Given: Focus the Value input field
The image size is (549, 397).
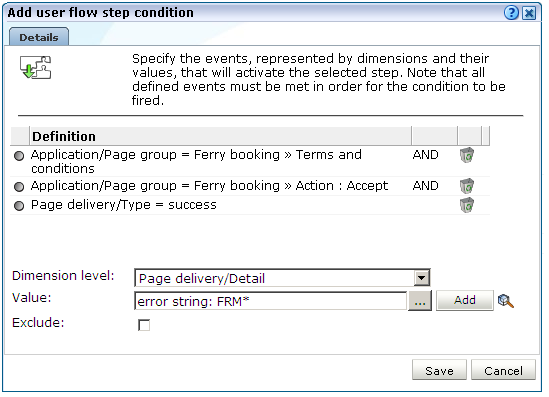Looking at the screenshot, I should (271, 301).
